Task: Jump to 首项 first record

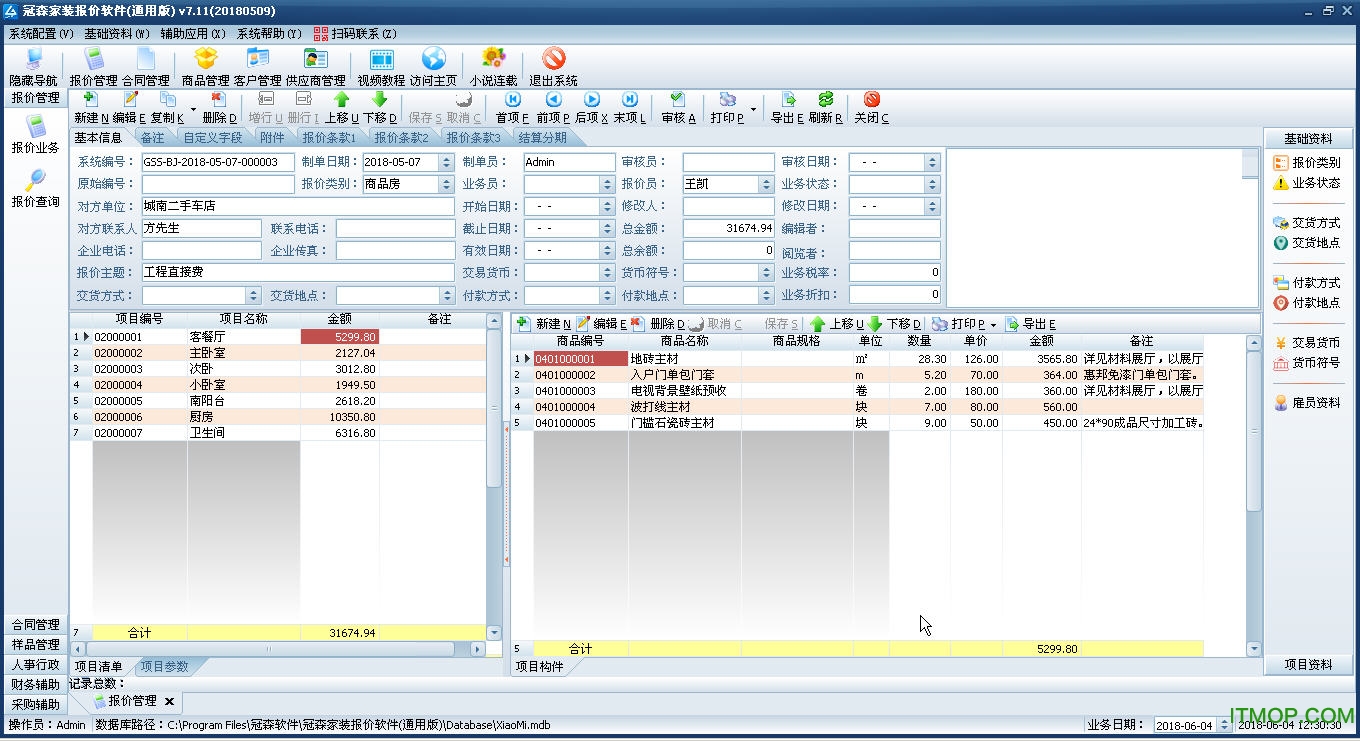Action: click(x=513, y=107)
